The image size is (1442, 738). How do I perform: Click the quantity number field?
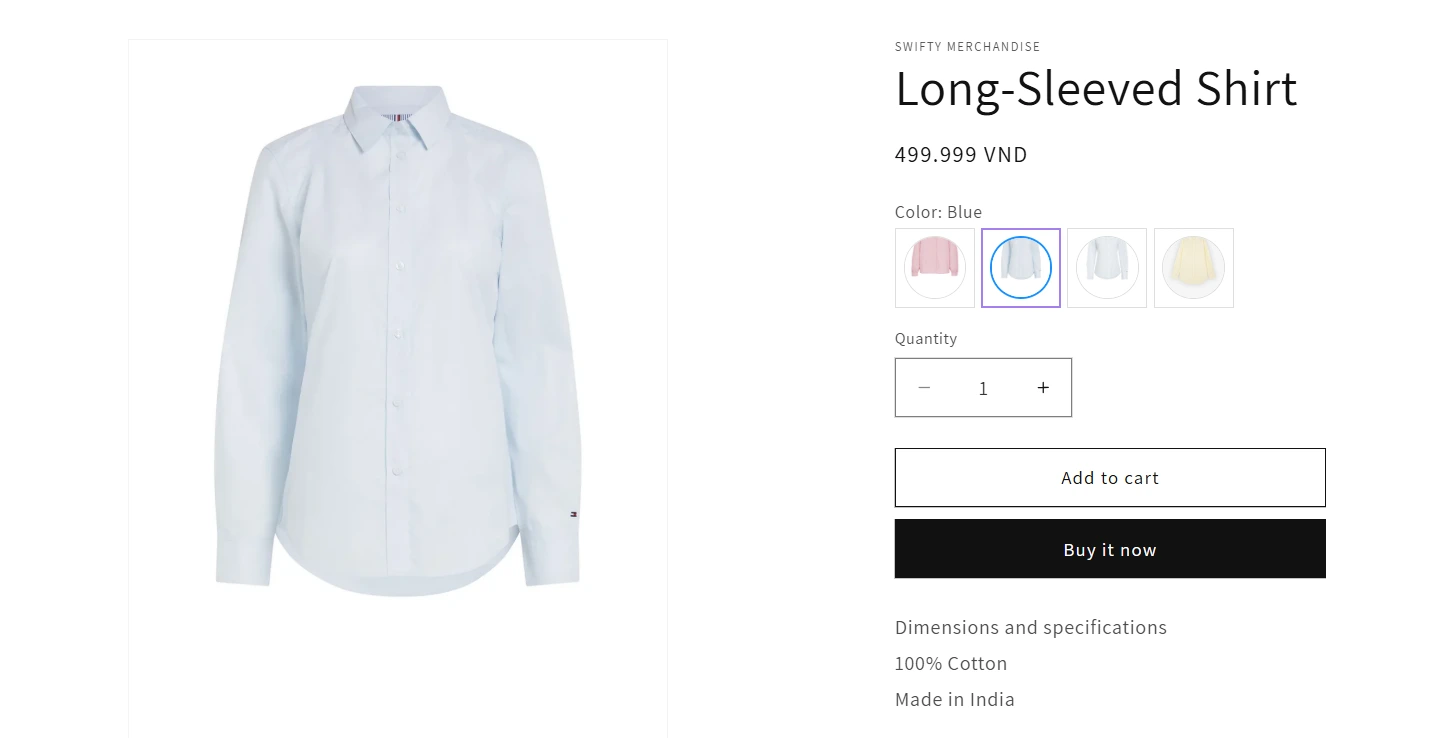click(x=983, y=388)
